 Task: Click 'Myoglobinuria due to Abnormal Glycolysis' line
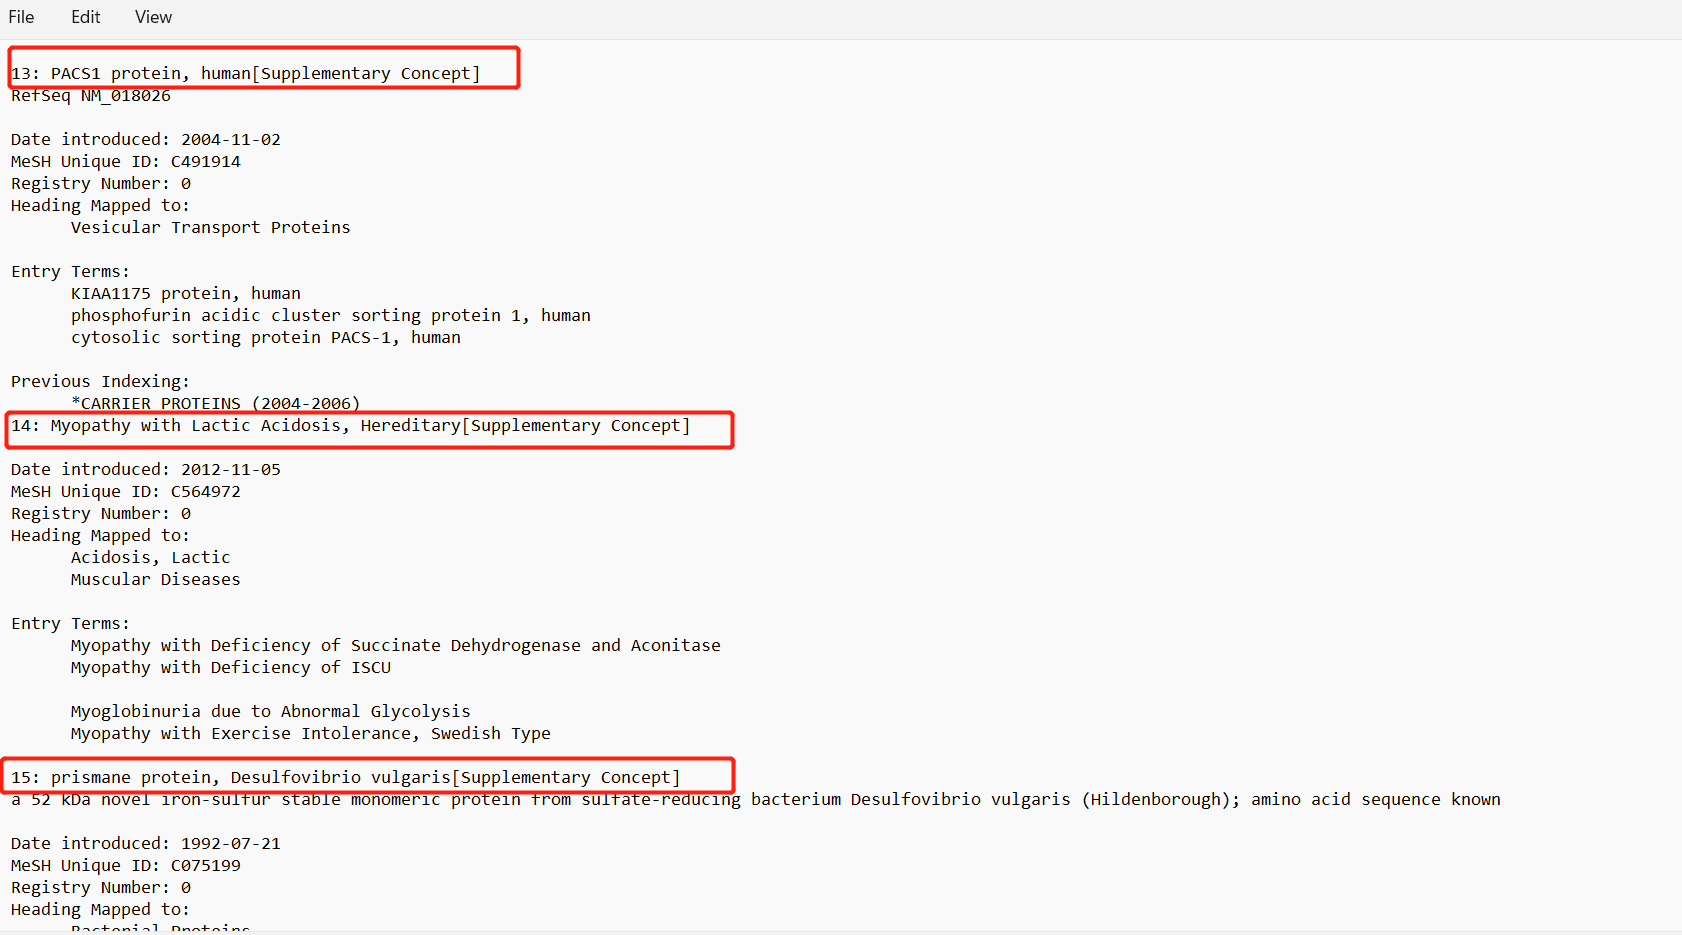click(x=270, y=712)
